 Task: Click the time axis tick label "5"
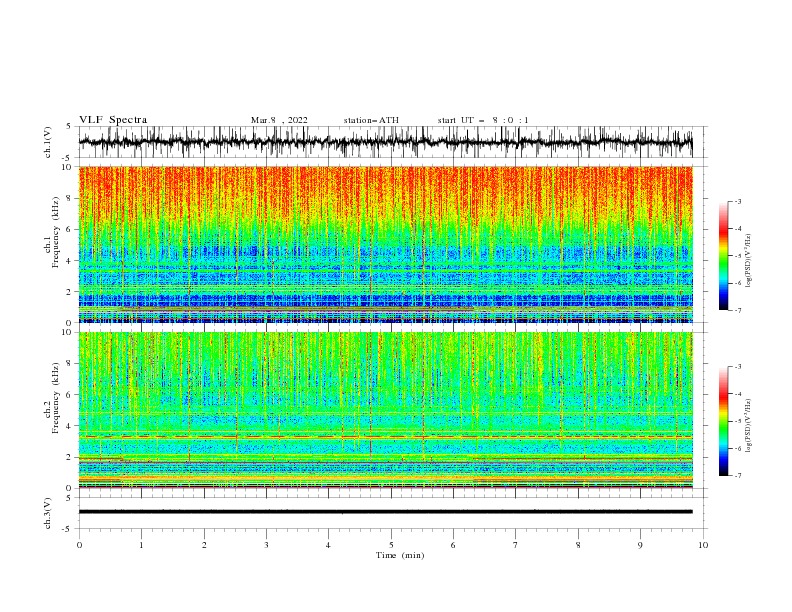391,545
